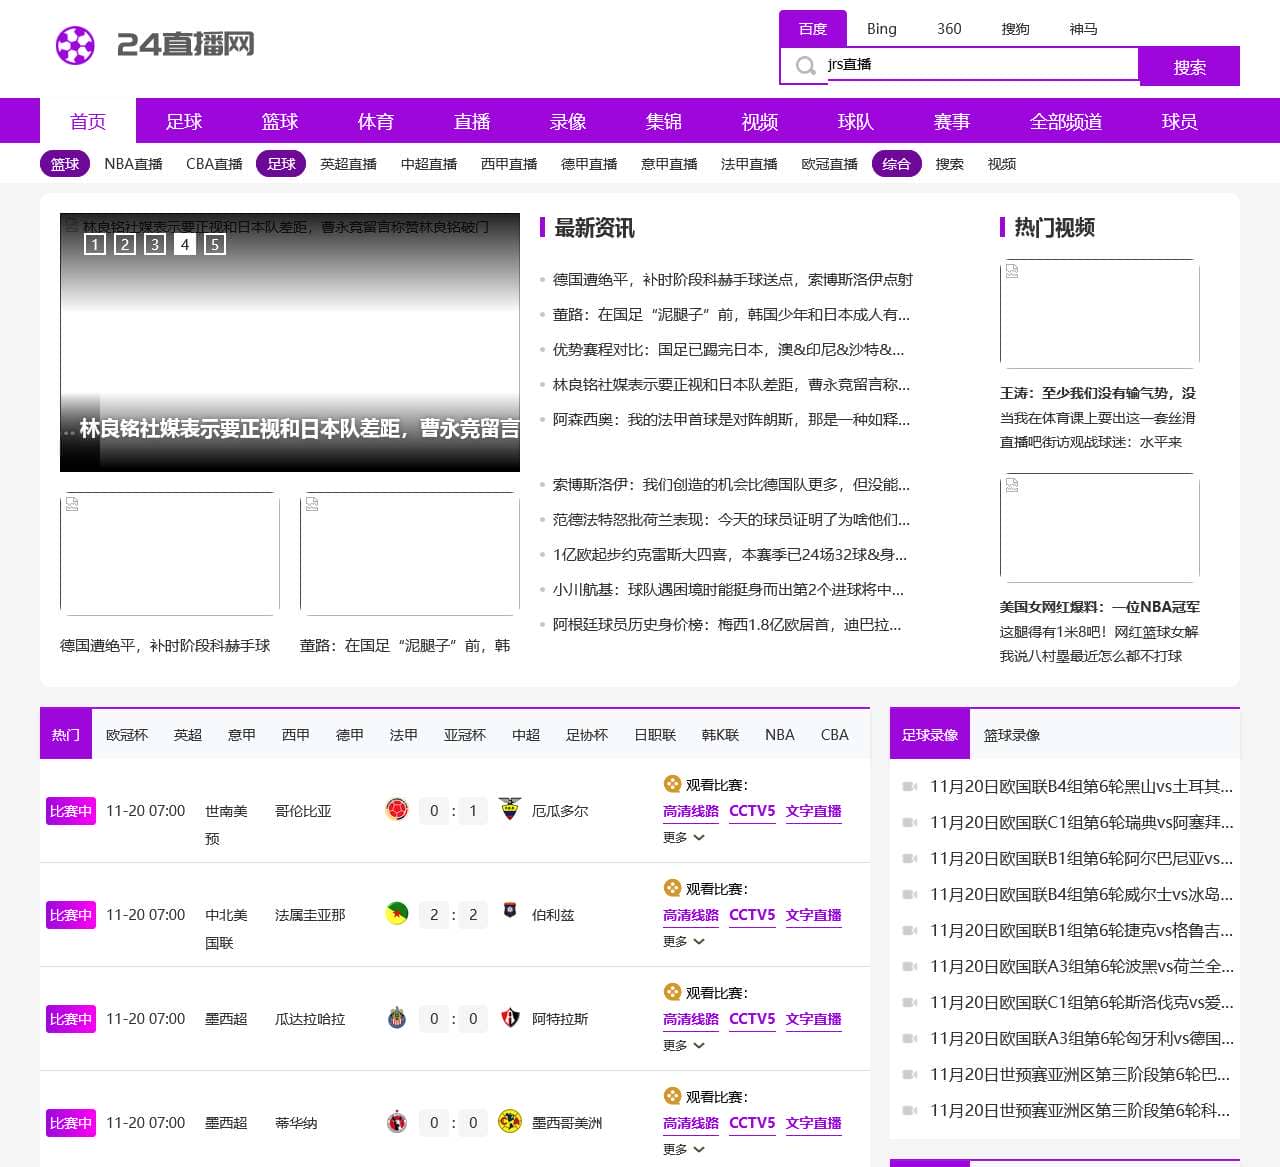The height and width of the screenshot is (1167, 1280).
Task: Open the 录像 navigation menu item
Action: tap(567, 122)
